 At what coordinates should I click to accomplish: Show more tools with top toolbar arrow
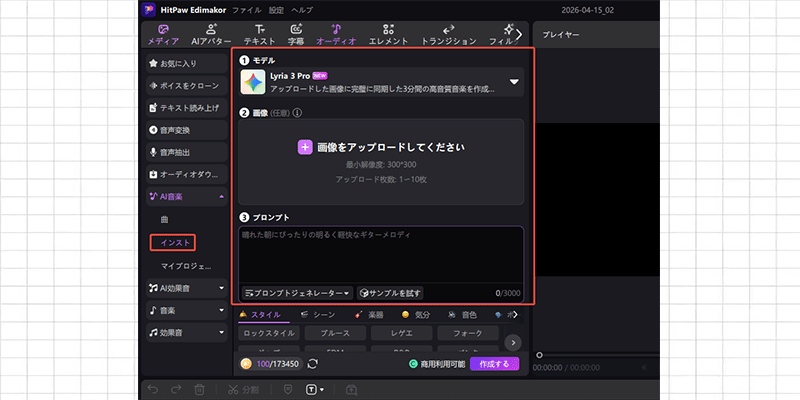click(x=519, y=35)
